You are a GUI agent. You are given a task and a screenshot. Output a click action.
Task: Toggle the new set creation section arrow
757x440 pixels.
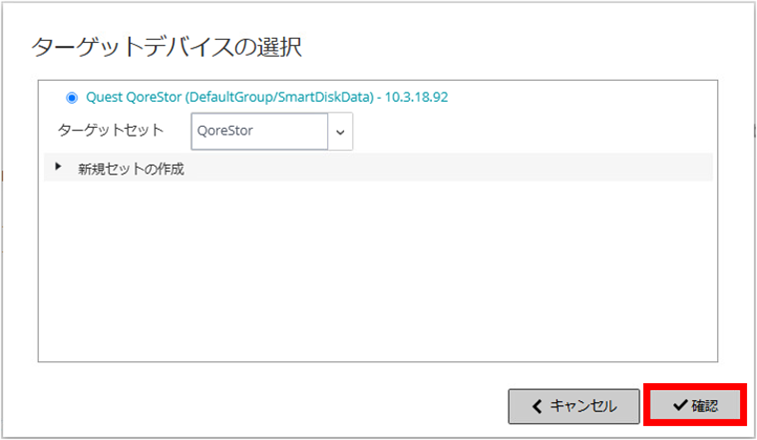[58, 167]
